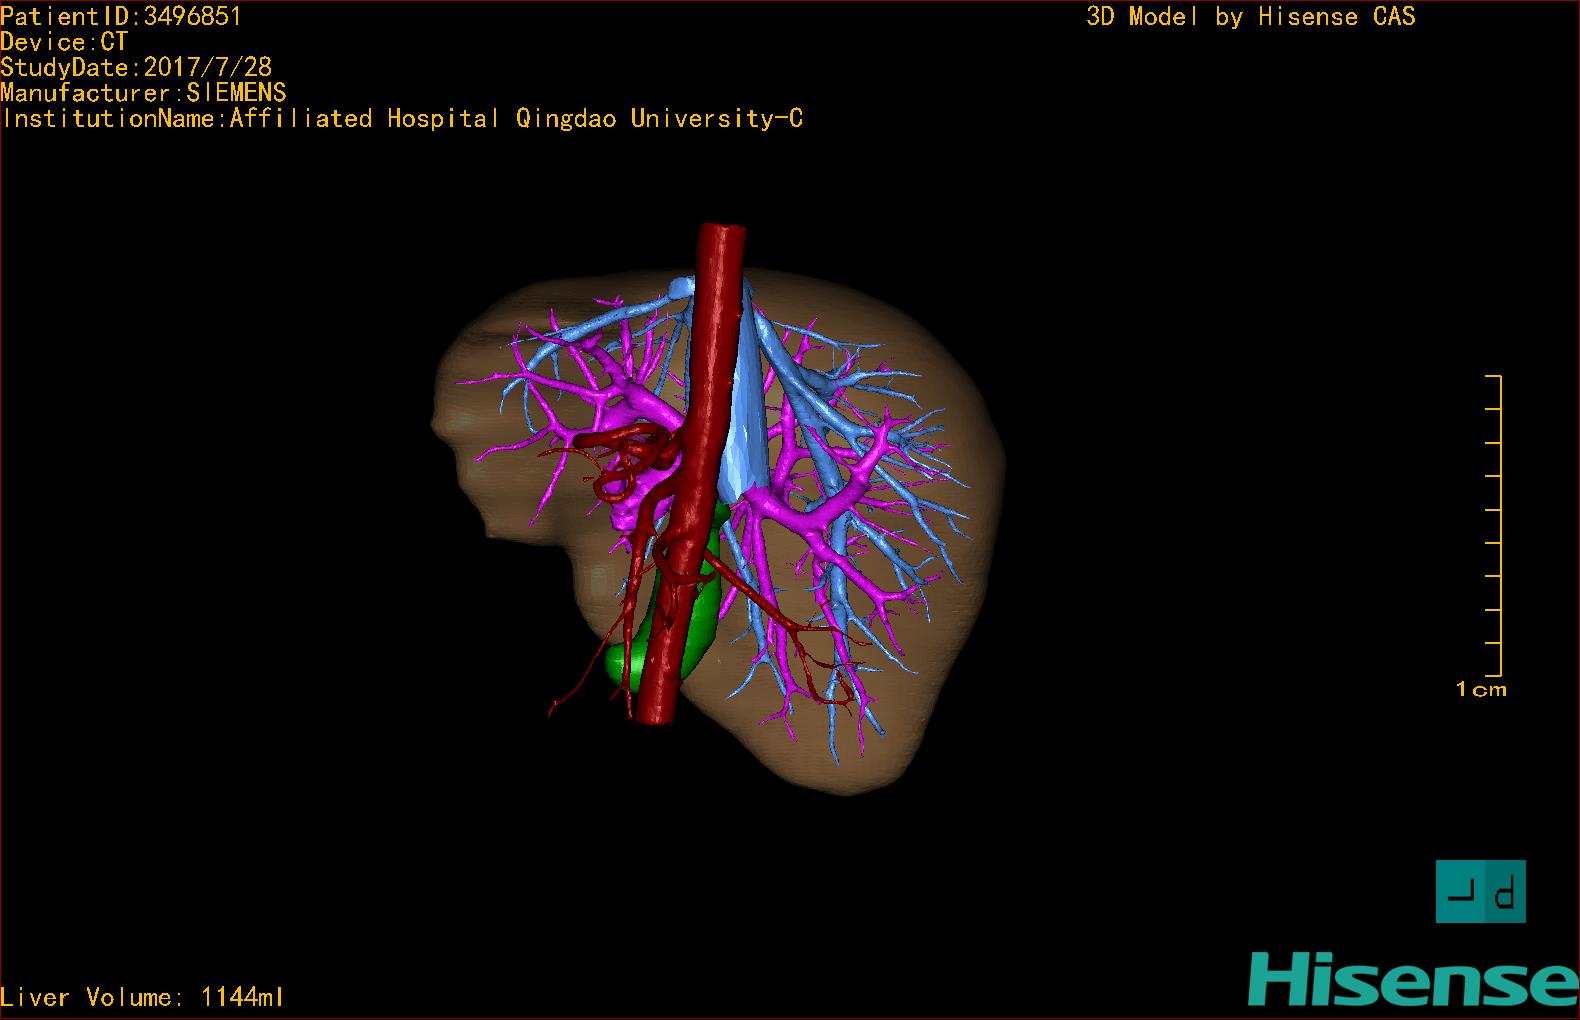The width and height of the screenshot is (1580, 1020).
Task: Click the Patient ID text line
Action: 121,16
